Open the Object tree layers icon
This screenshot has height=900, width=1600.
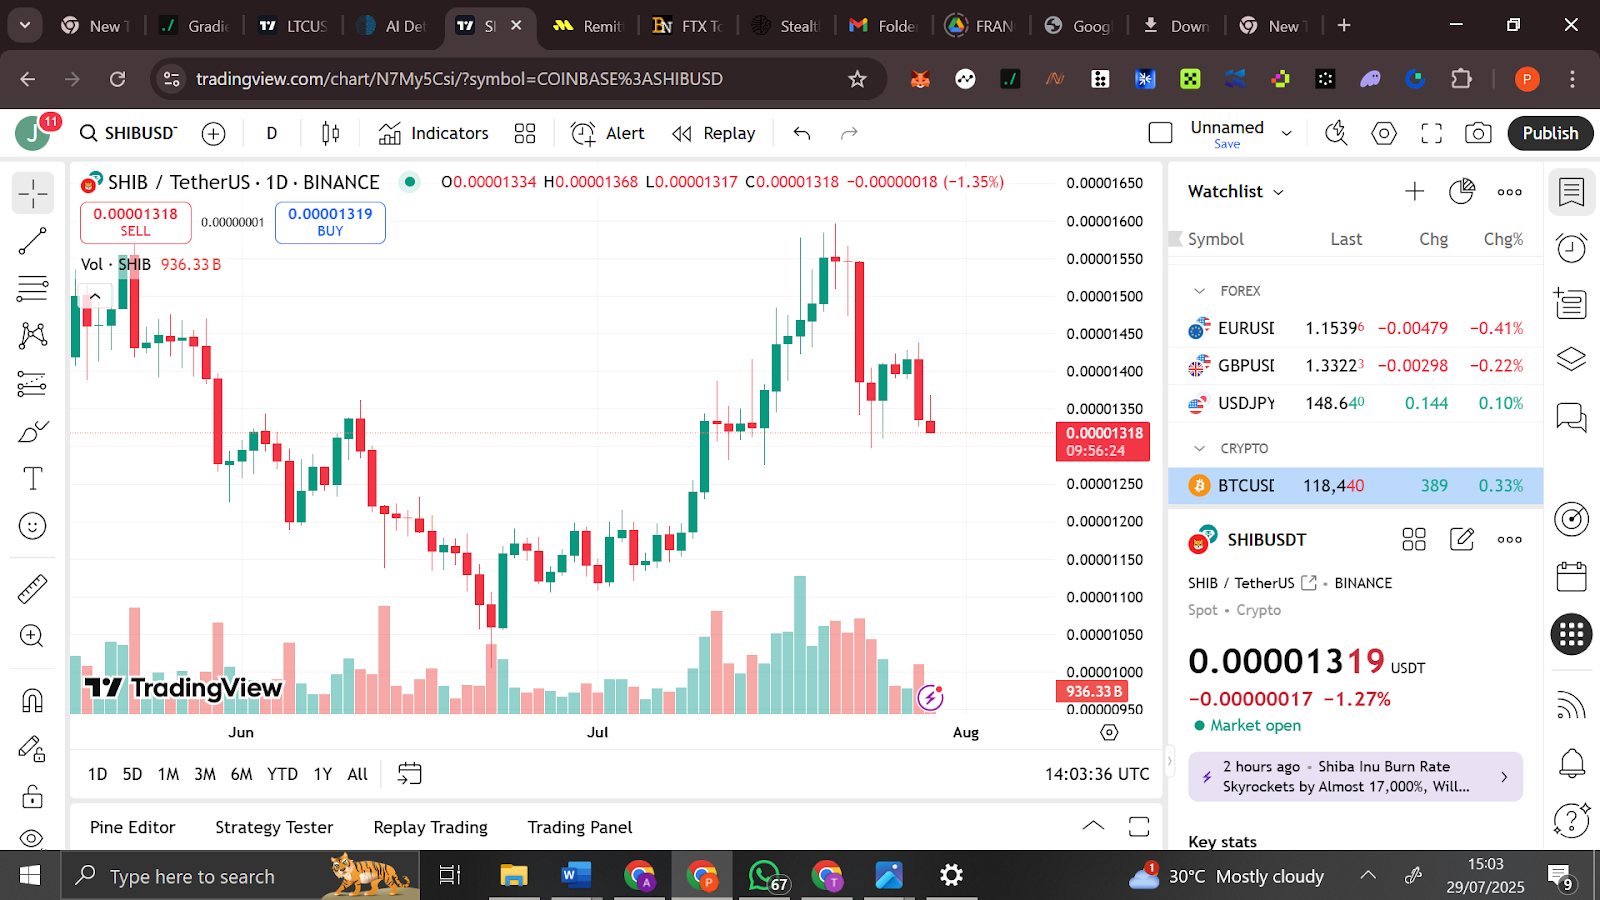coord(1571,359)
